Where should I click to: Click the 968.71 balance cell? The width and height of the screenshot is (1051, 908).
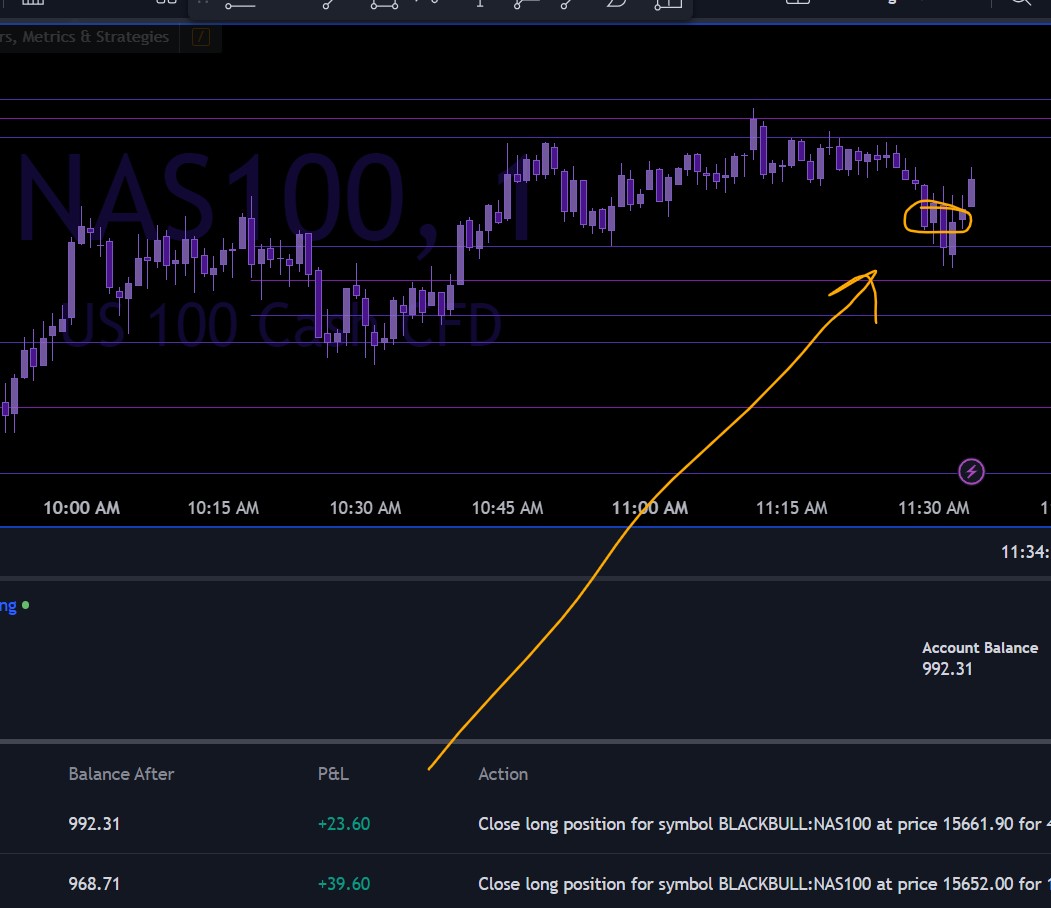point(94,884)
